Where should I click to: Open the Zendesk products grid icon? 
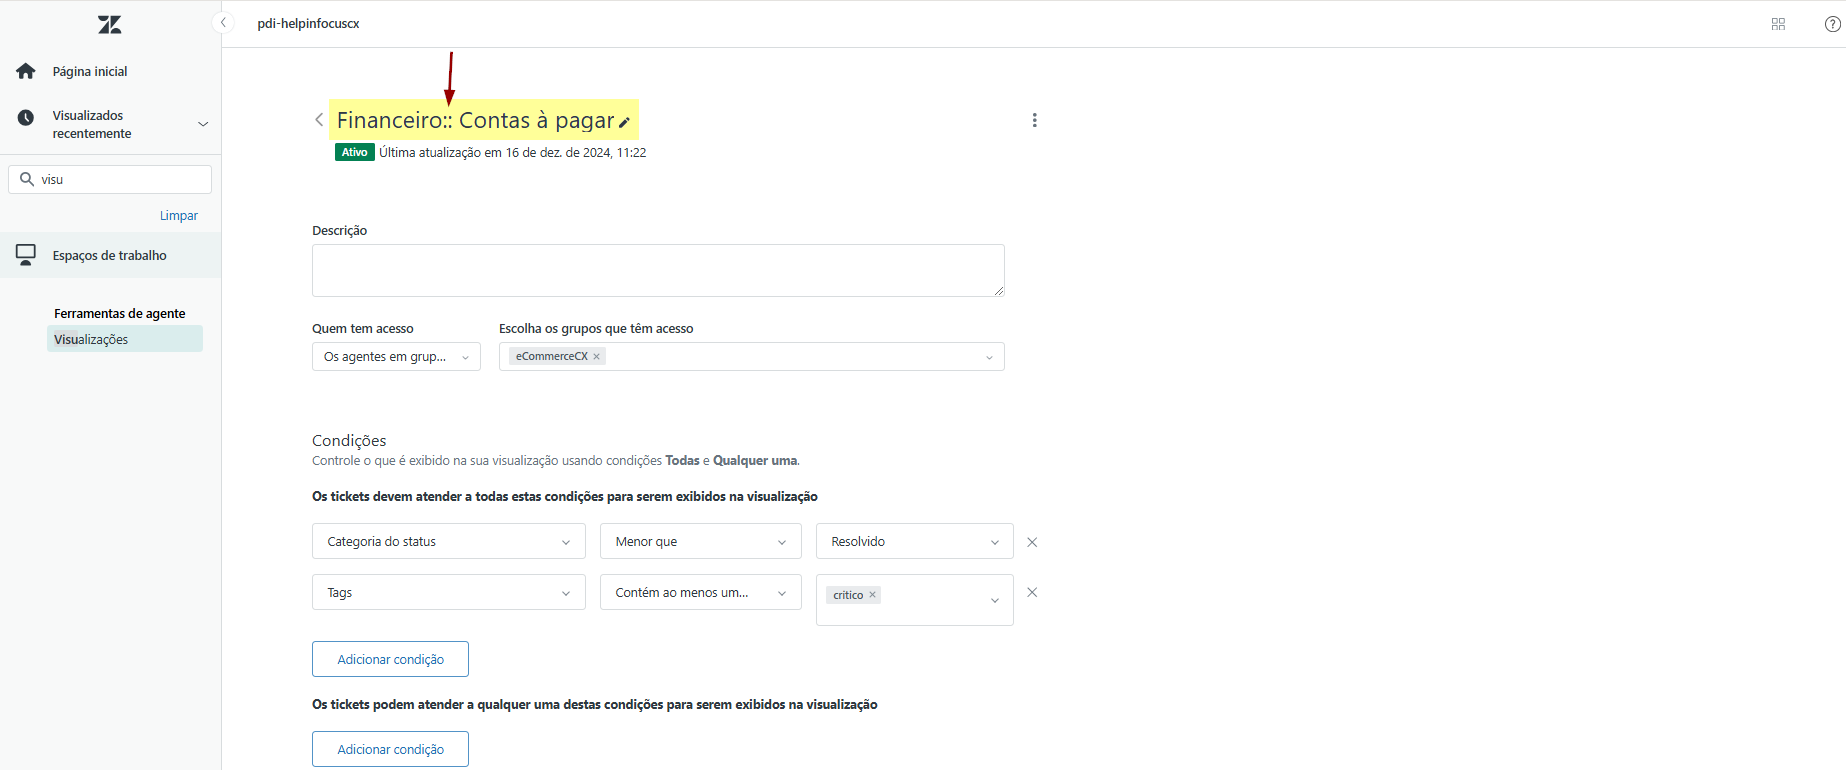1778,24
